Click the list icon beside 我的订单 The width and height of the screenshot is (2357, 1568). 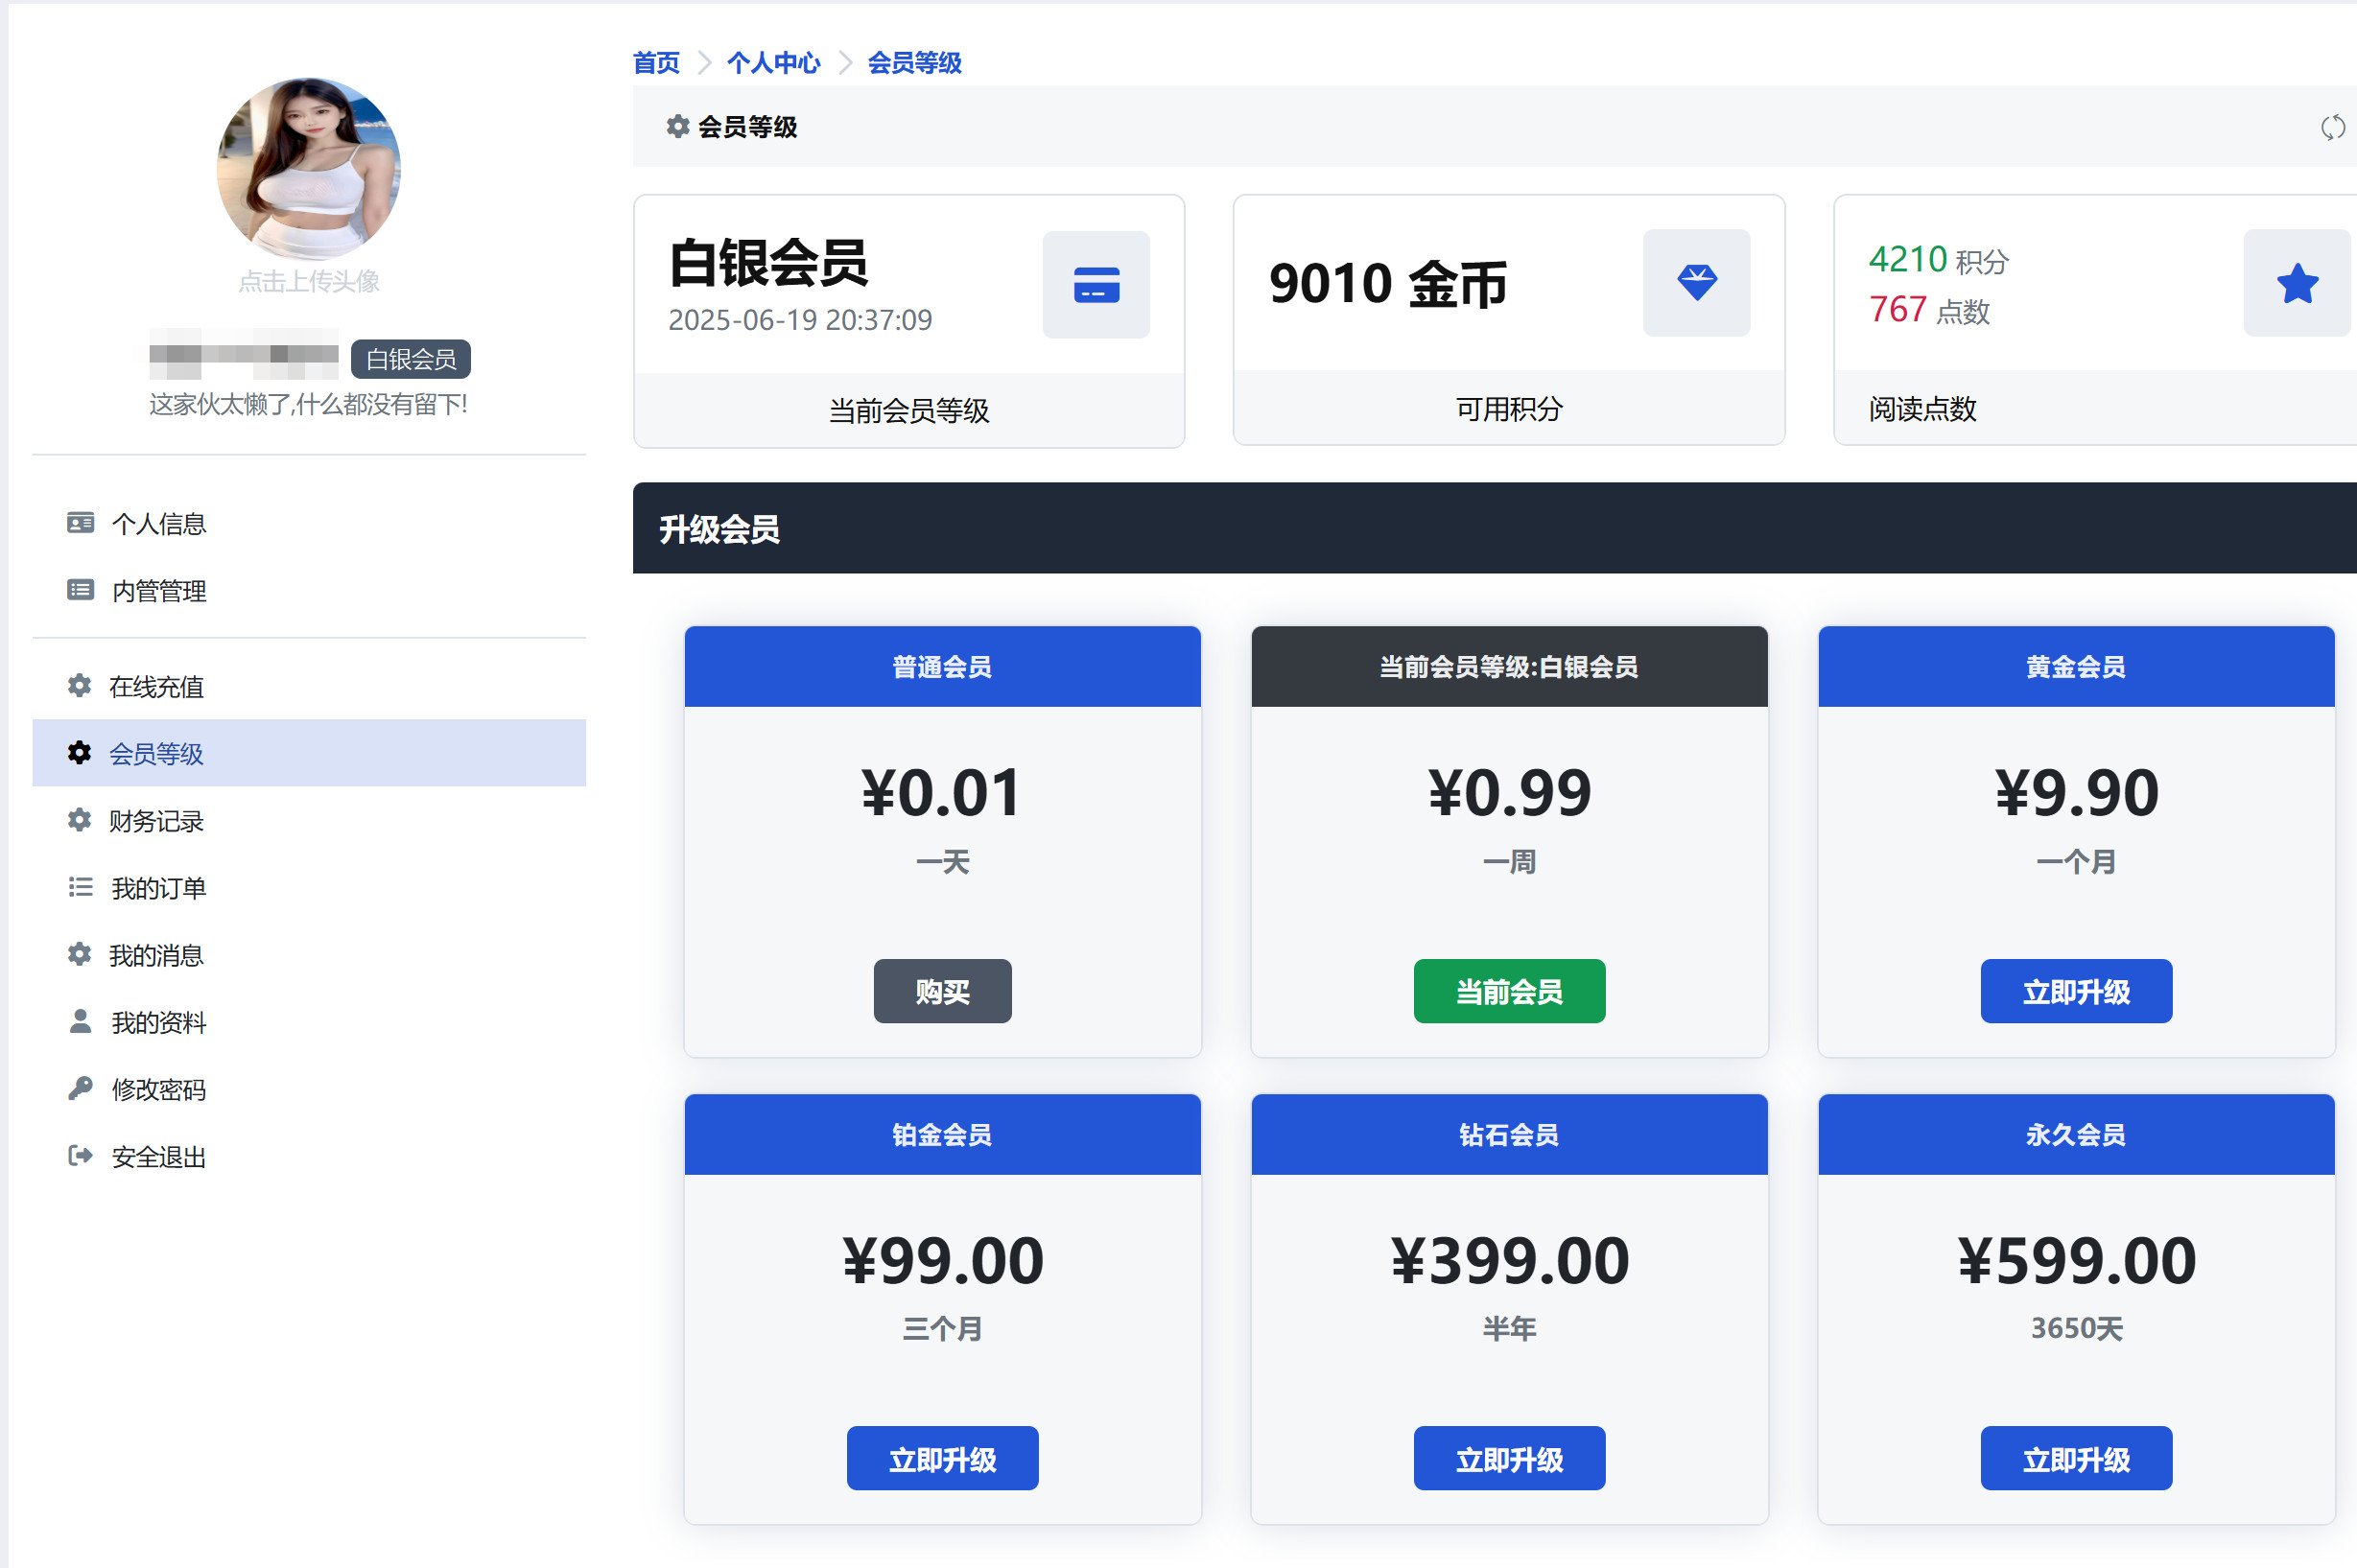pyautogui.click(x=80, y=888)
